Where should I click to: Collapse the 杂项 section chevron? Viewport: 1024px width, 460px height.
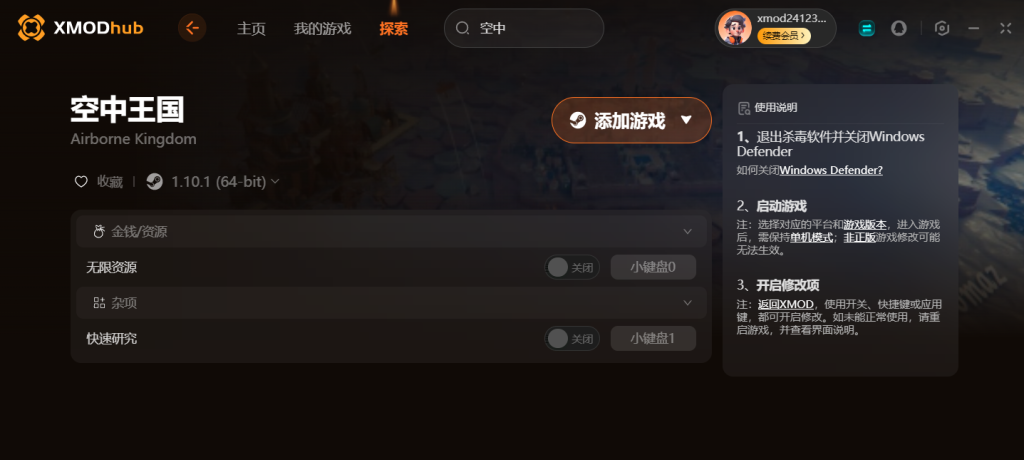[x=687, y=303]
